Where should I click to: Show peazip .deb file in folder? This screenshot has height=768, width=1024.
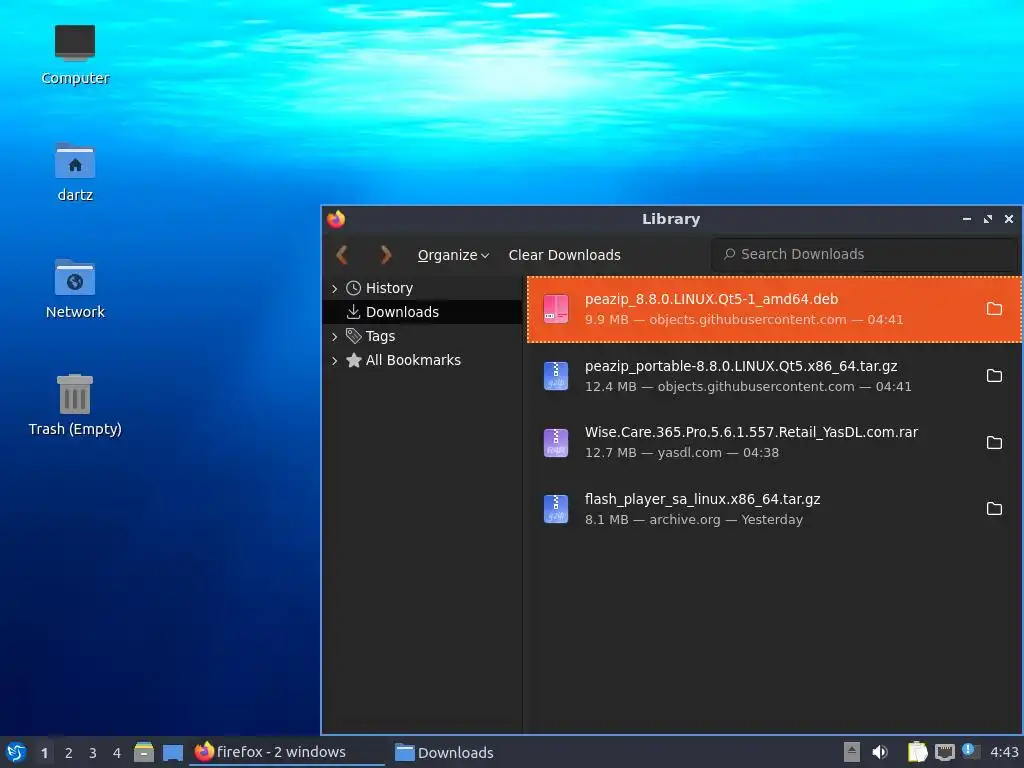(994, 309)
